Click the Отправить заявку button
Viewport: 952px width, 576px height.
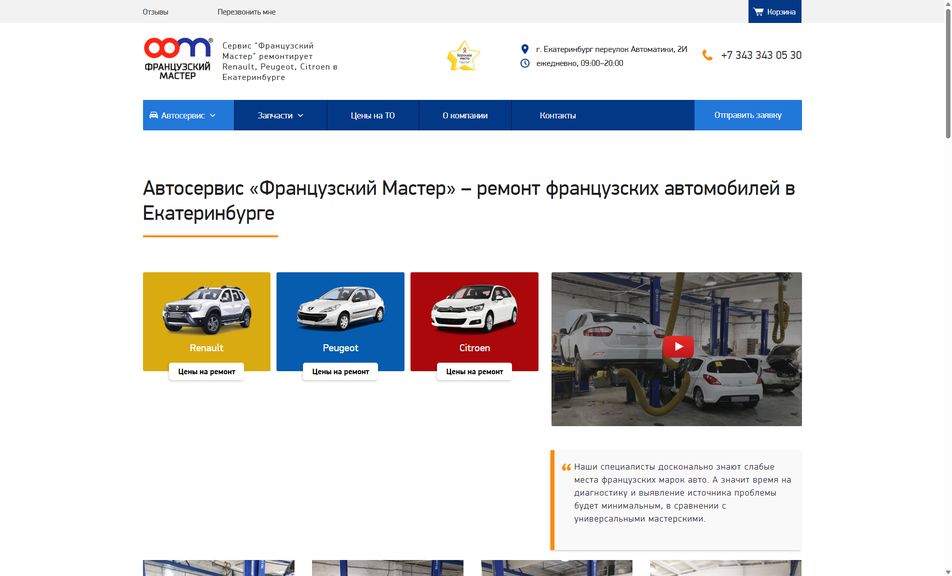point(748,115)
